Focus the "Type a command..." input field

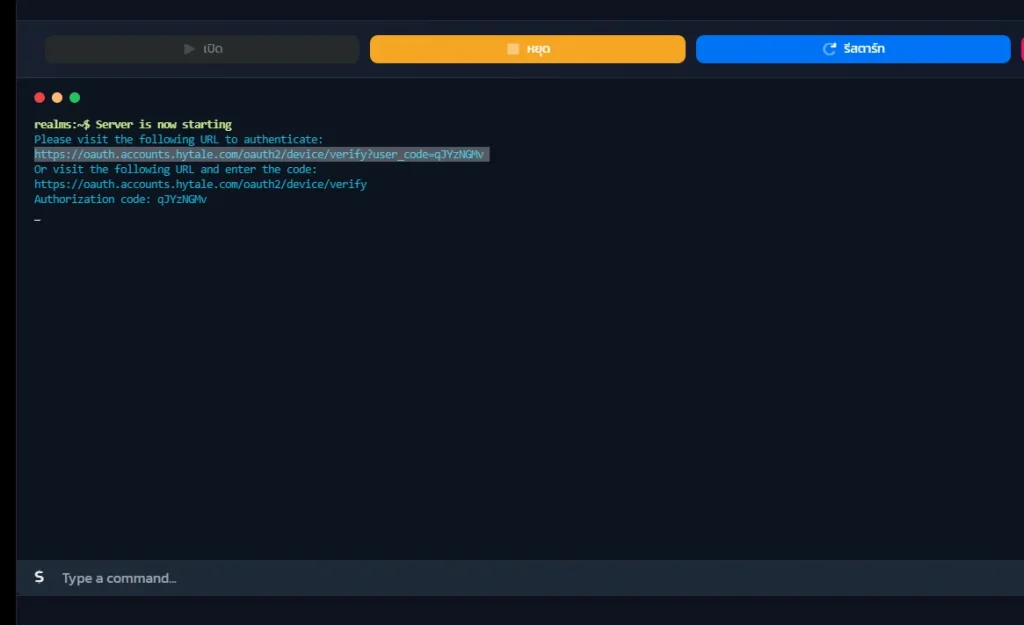pyautogui.click(x=500, y=578)
